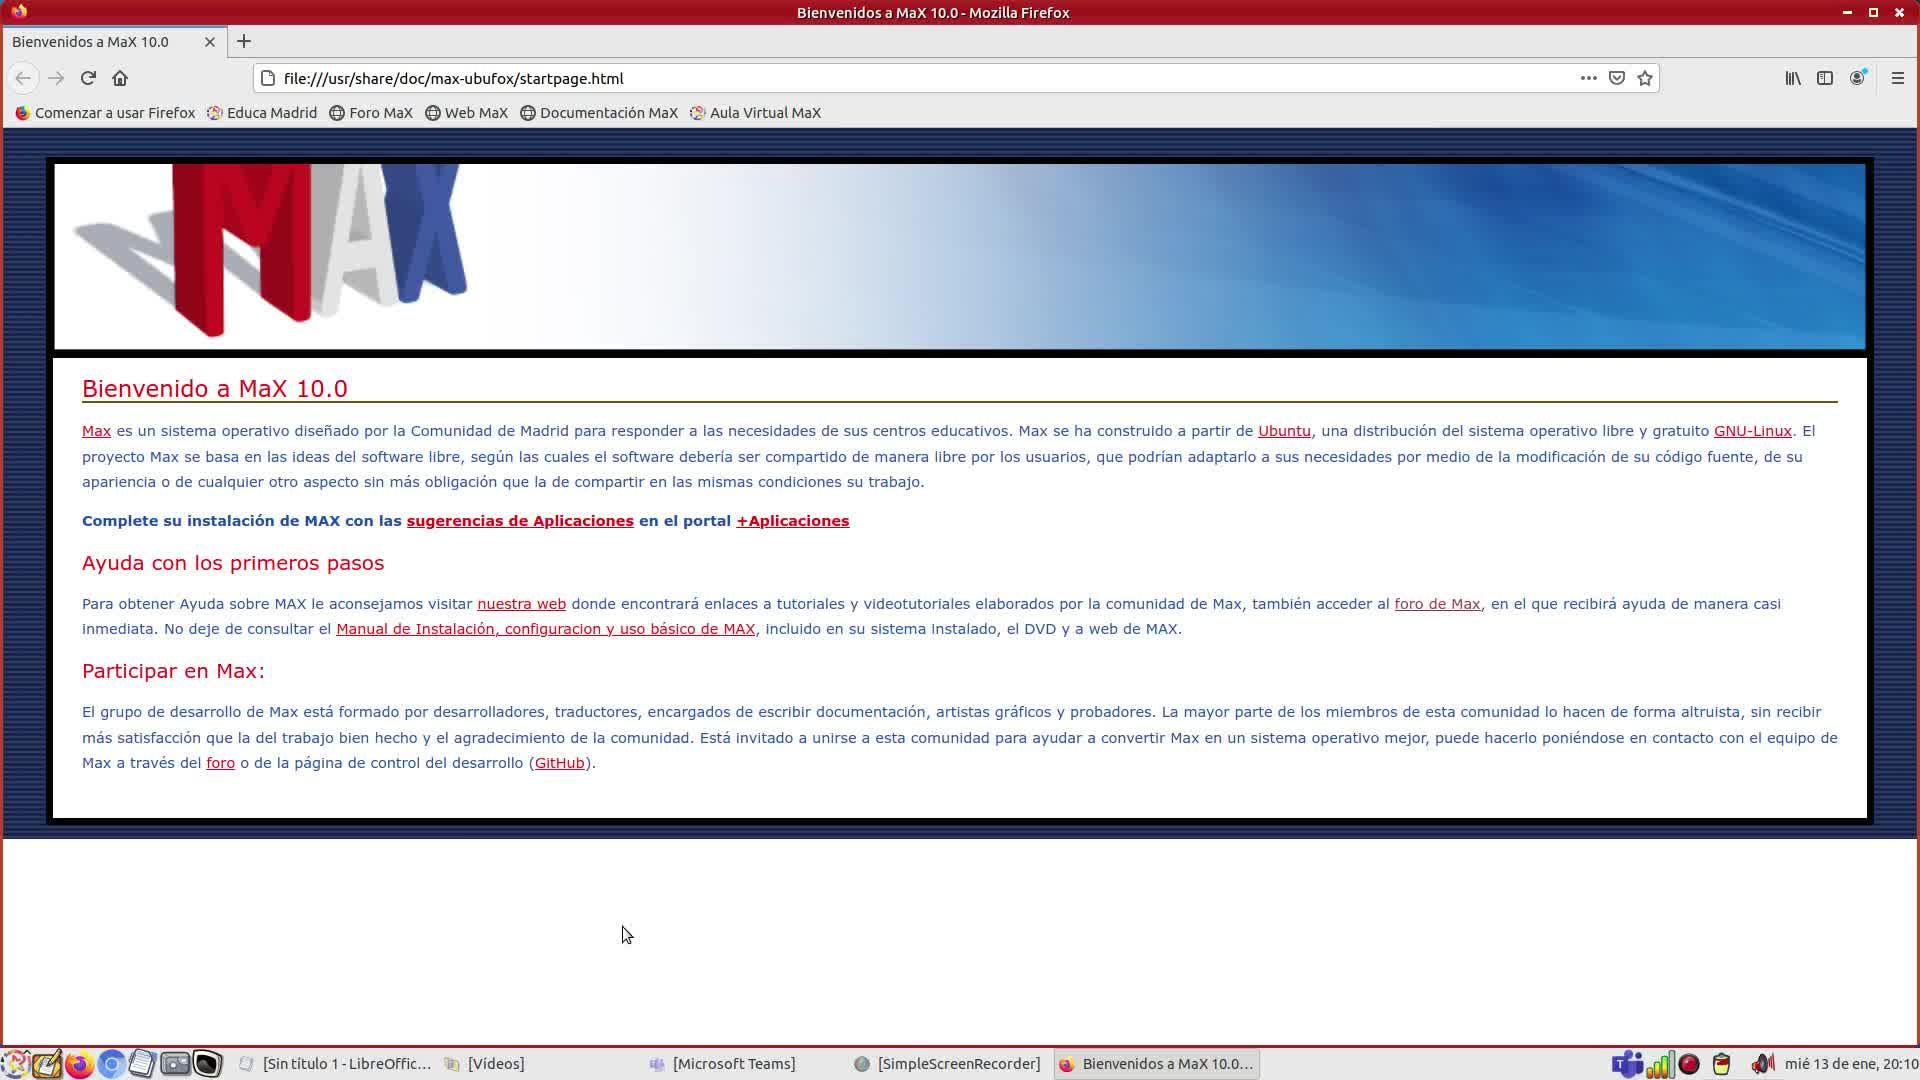Open the Library icon in toolbar

(1793, 78)
